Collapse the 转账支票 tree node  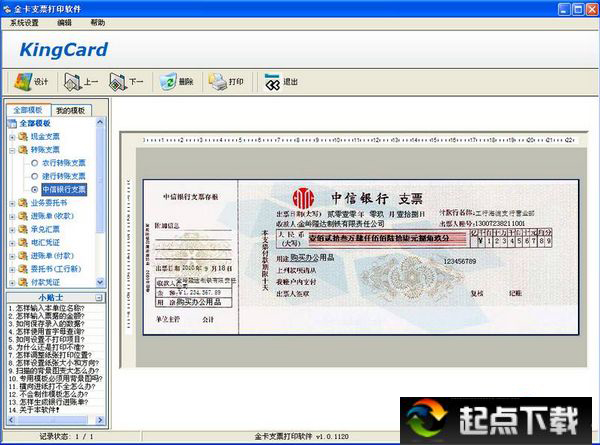pyautogui.click(x=12, y=150)
